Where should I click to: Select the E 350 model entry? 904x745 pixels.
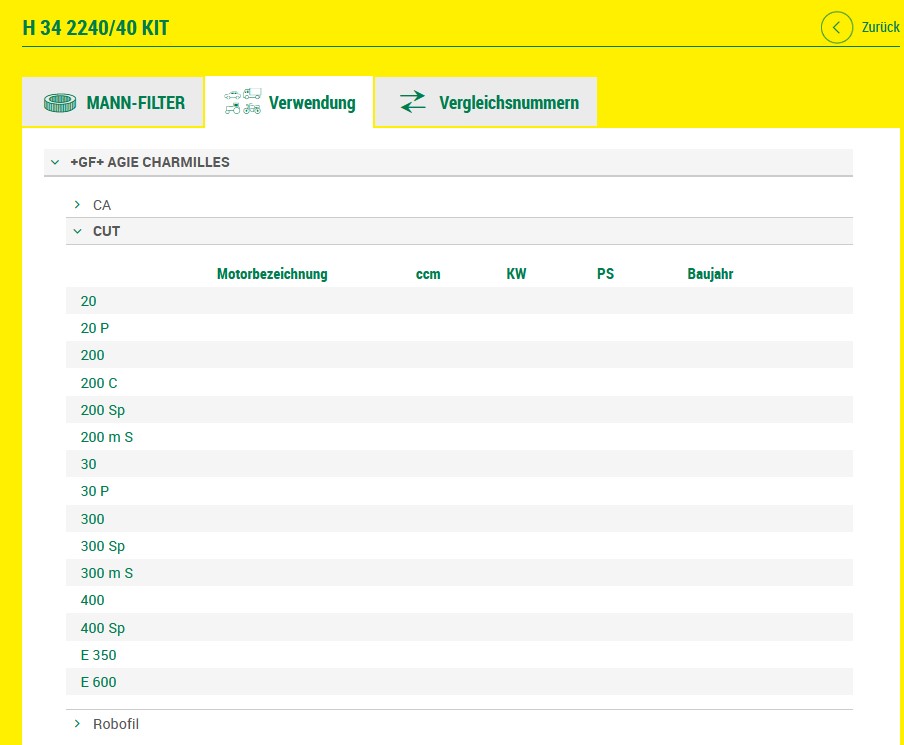pos(98,655)
